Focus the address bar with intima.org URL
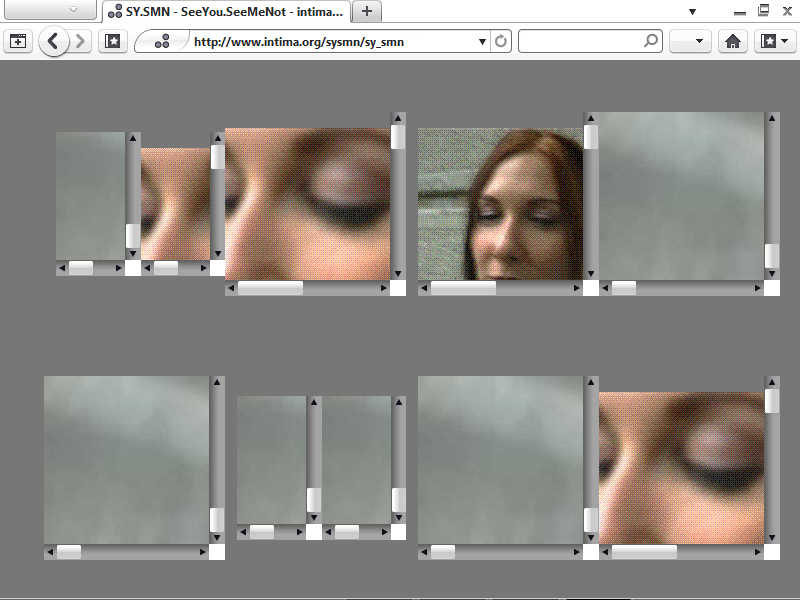Viewport: 800px width, 600px height. point(330,42)
